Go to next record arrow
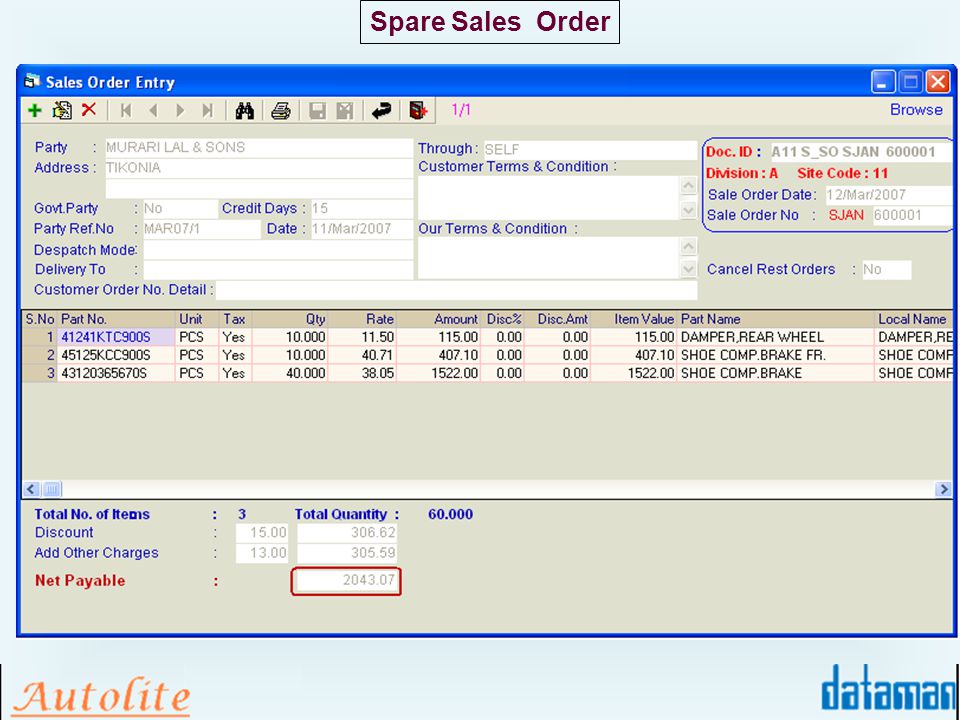This screenshot has width=960, height=720. pyautogui.click(x=180, y=110)
